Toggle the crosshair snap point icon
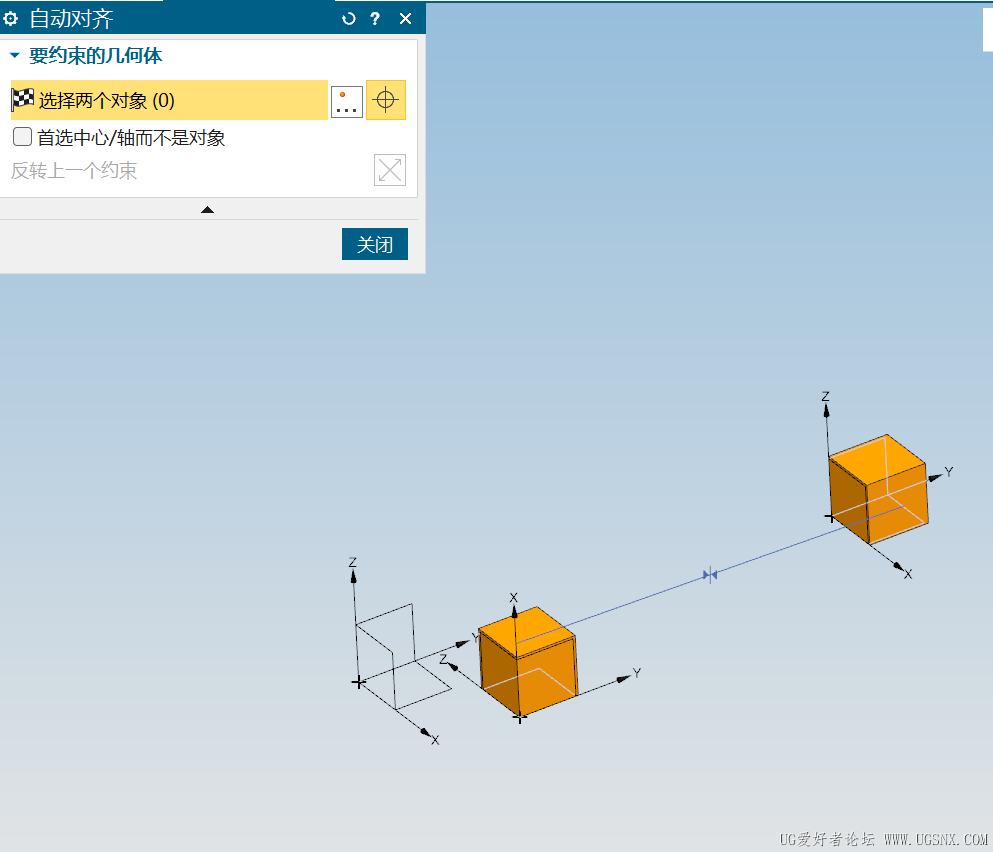The image size is (993, 852). tap(386, 100)
